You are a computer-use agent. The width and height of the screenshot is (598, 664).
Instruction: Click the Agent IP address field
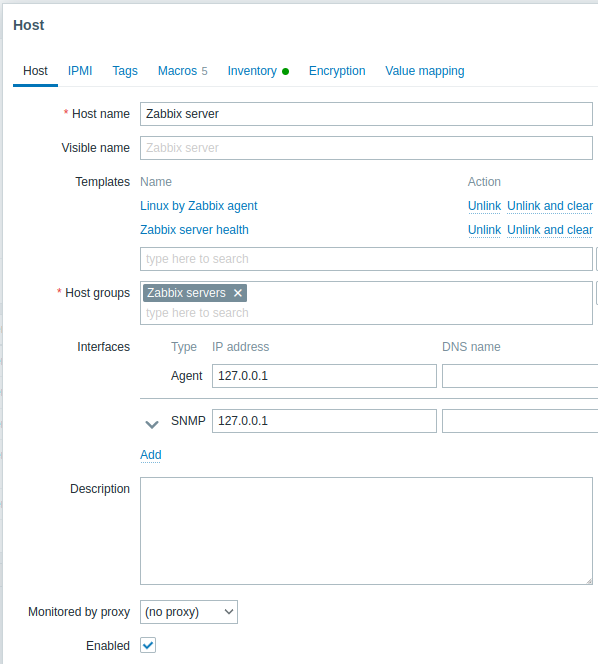[324, 376]
